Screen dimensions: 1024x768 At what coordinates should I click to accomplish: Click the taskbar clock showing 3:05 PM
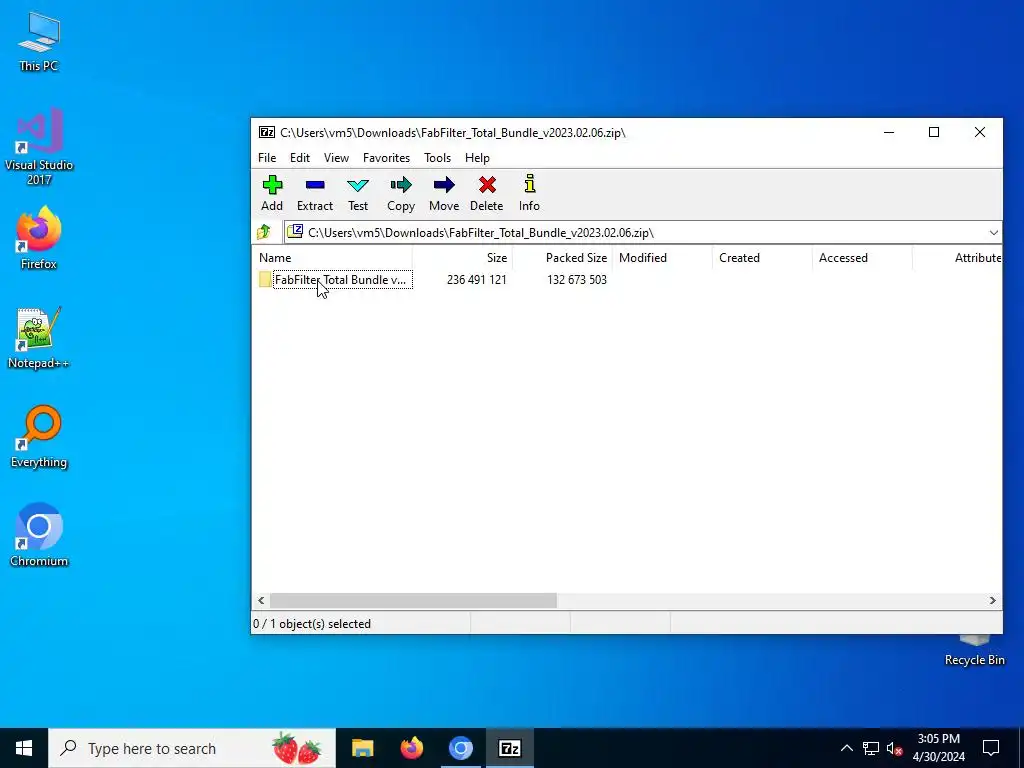coord(938,748)
